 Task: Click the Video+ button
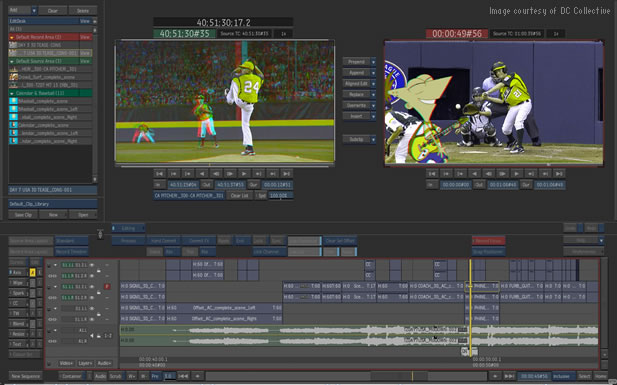66,363
